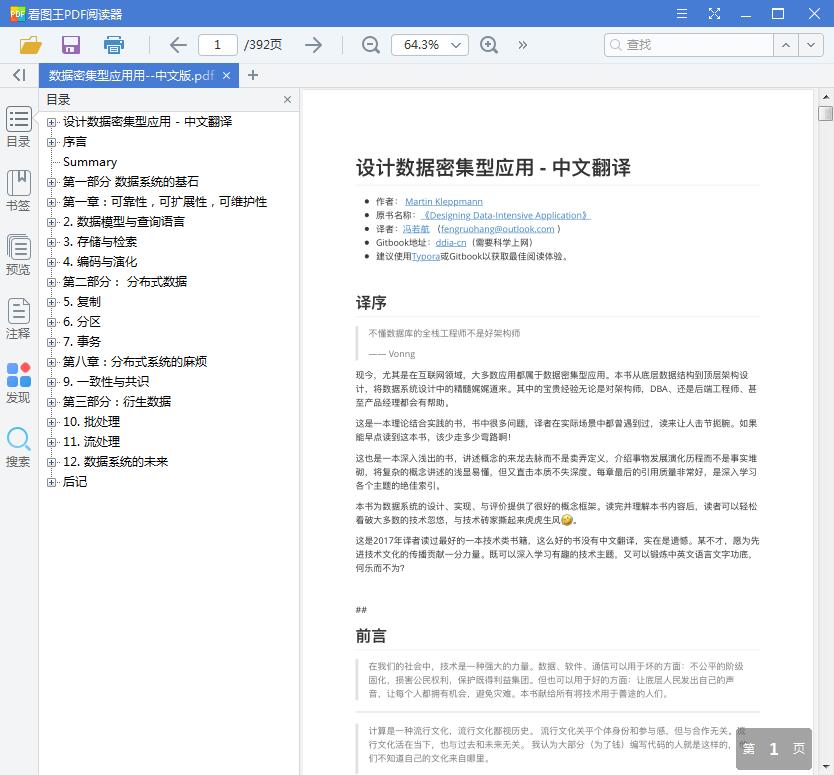Select the 数据密集型应用--中文版.pdf document tab

130,74
